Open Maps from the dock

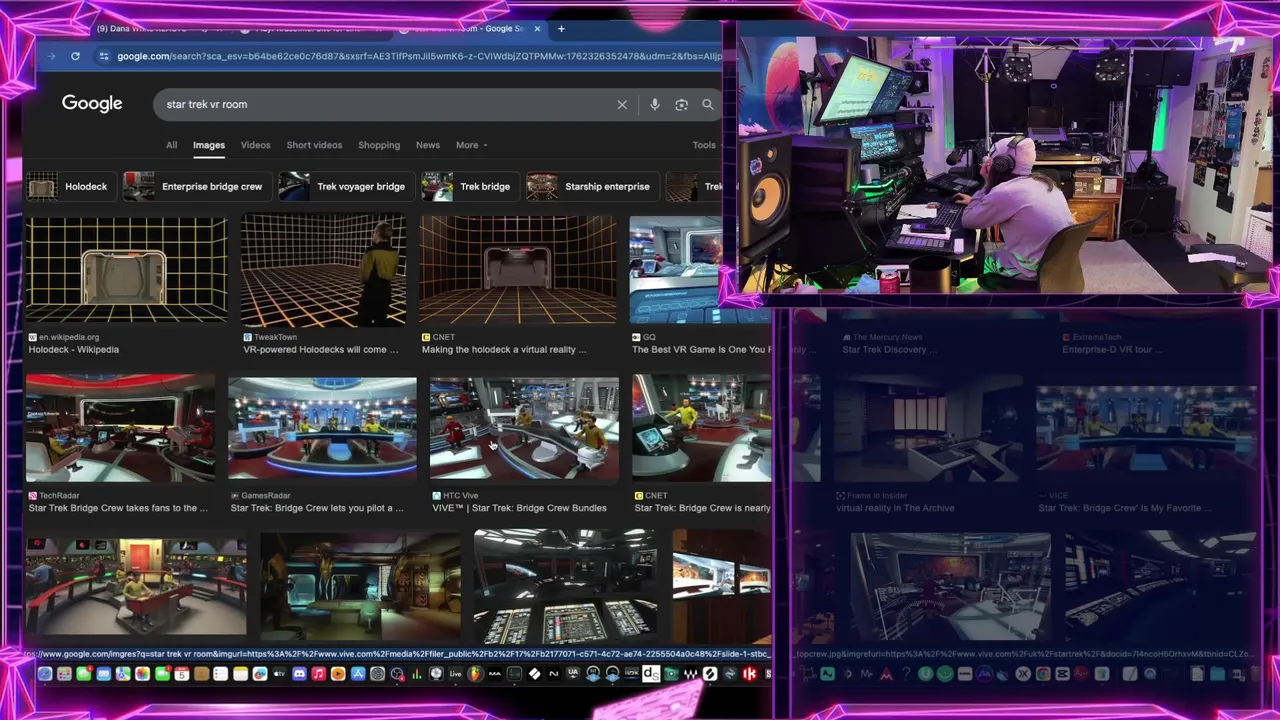(123, 674)
